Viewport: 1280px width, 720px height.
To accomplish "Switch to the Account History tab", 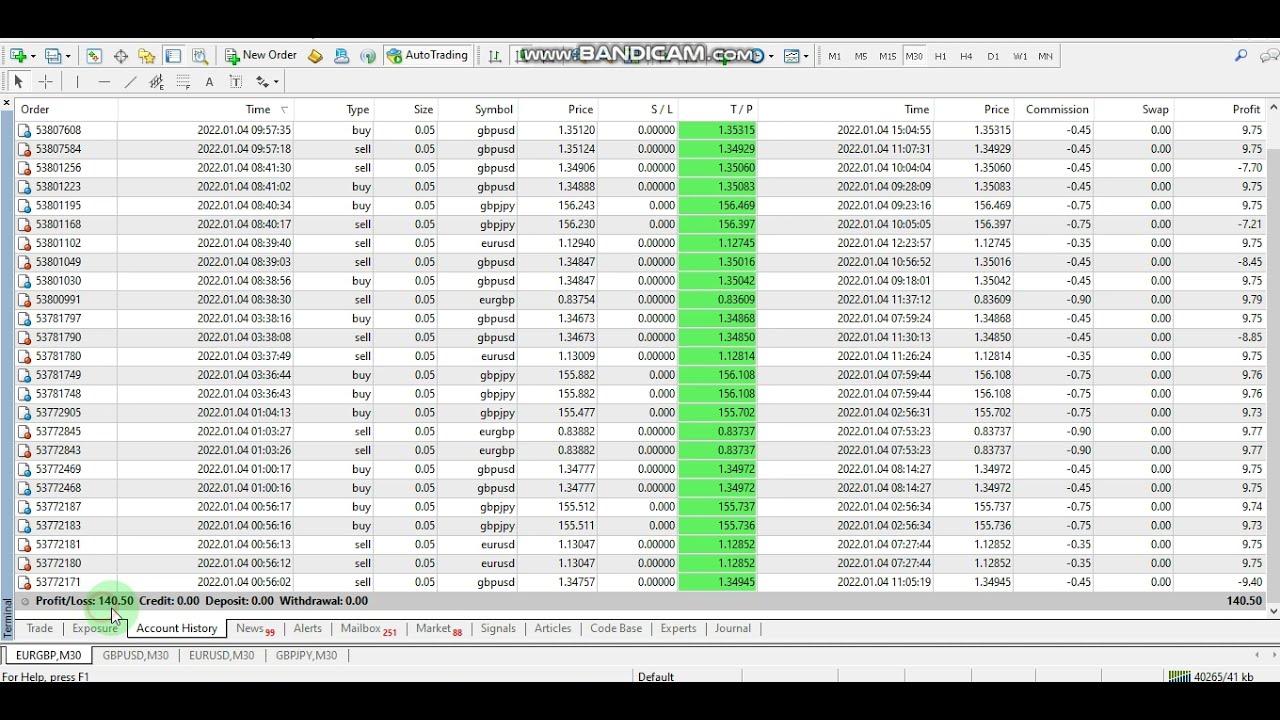I will click(177, 628).
